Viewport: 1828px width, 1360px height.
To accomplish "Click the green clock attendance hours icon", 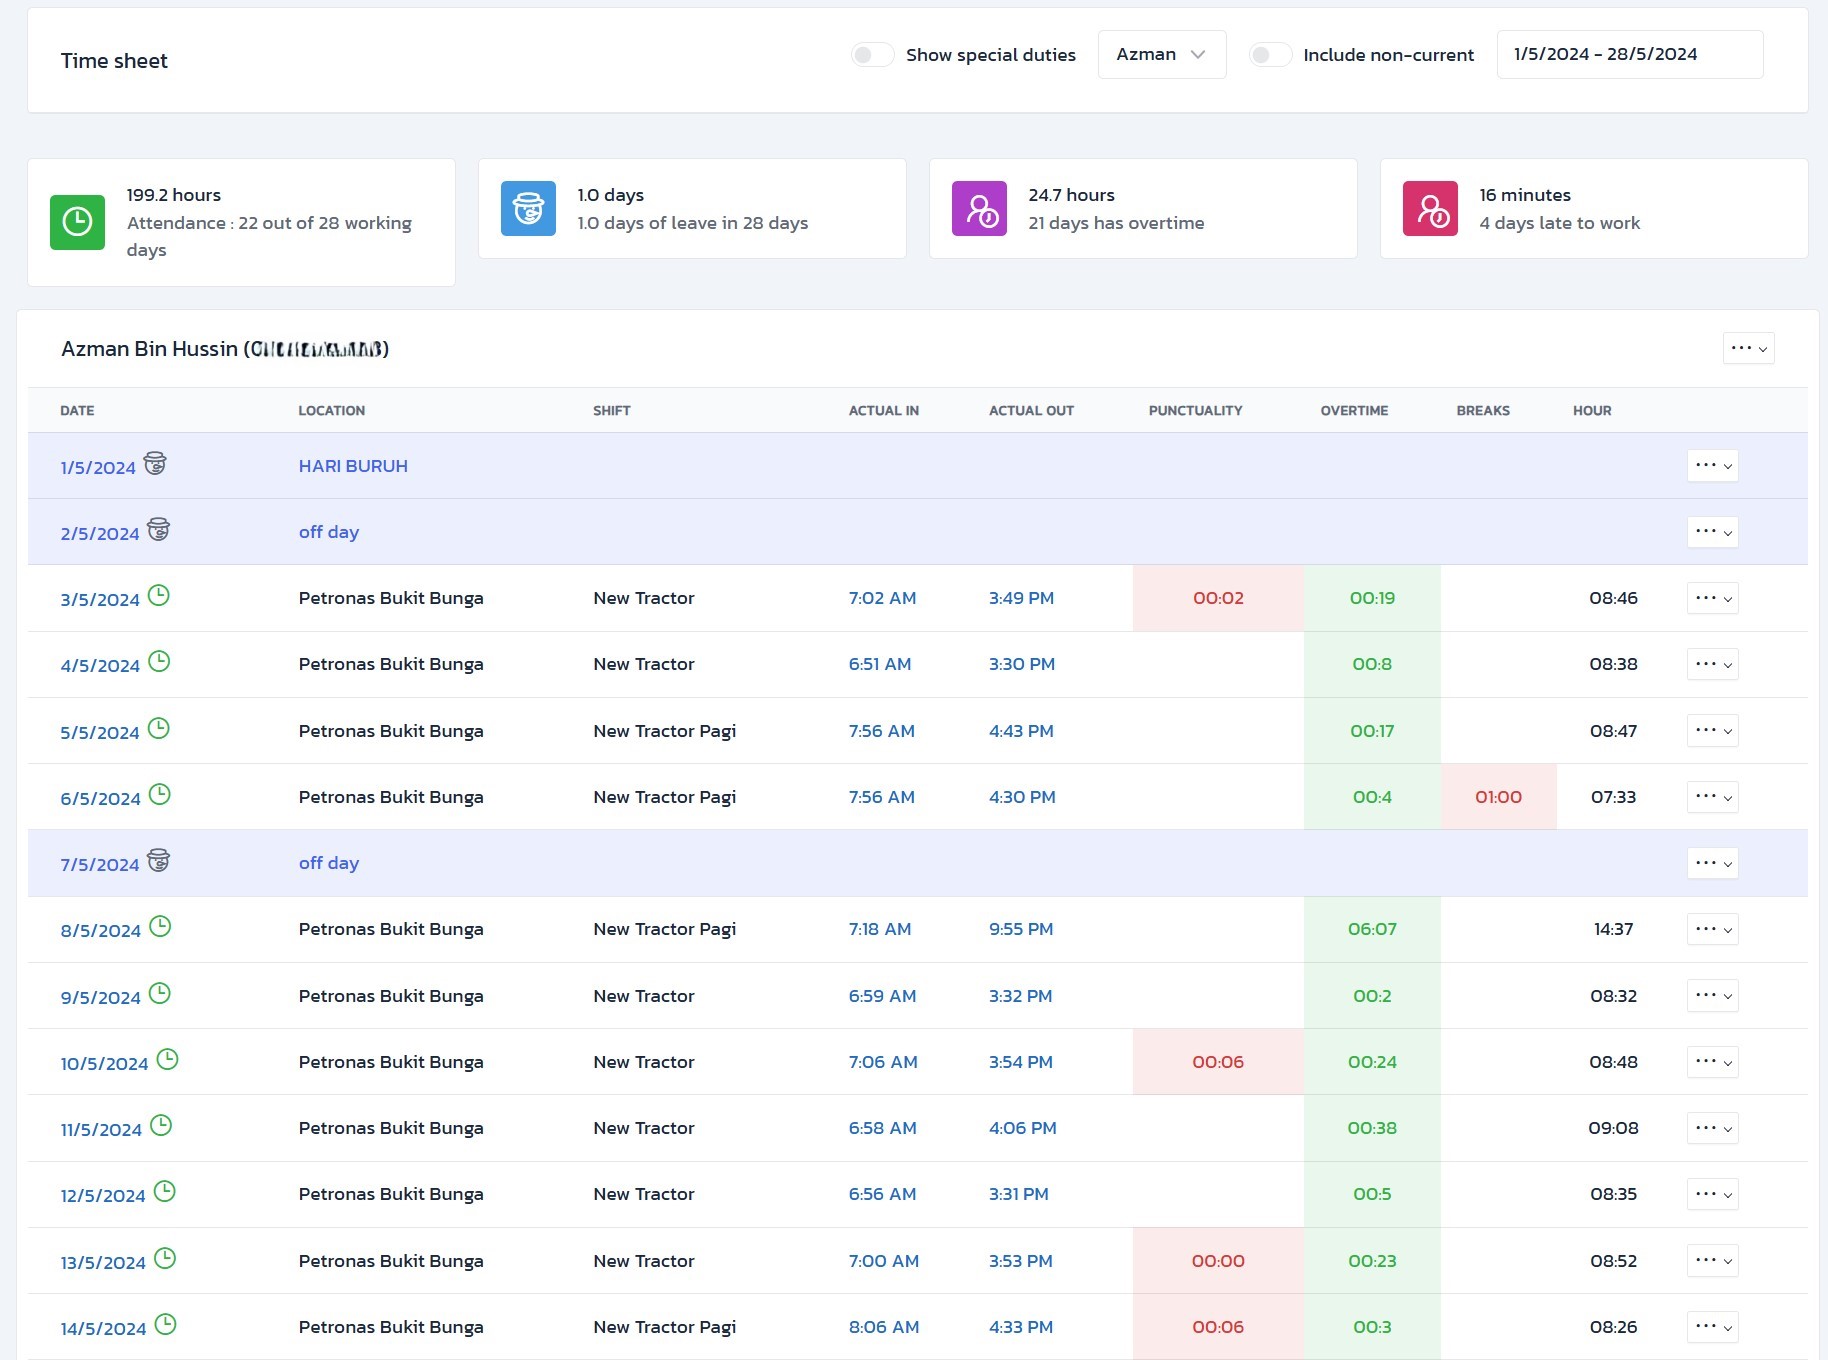I will click(77, 222).
